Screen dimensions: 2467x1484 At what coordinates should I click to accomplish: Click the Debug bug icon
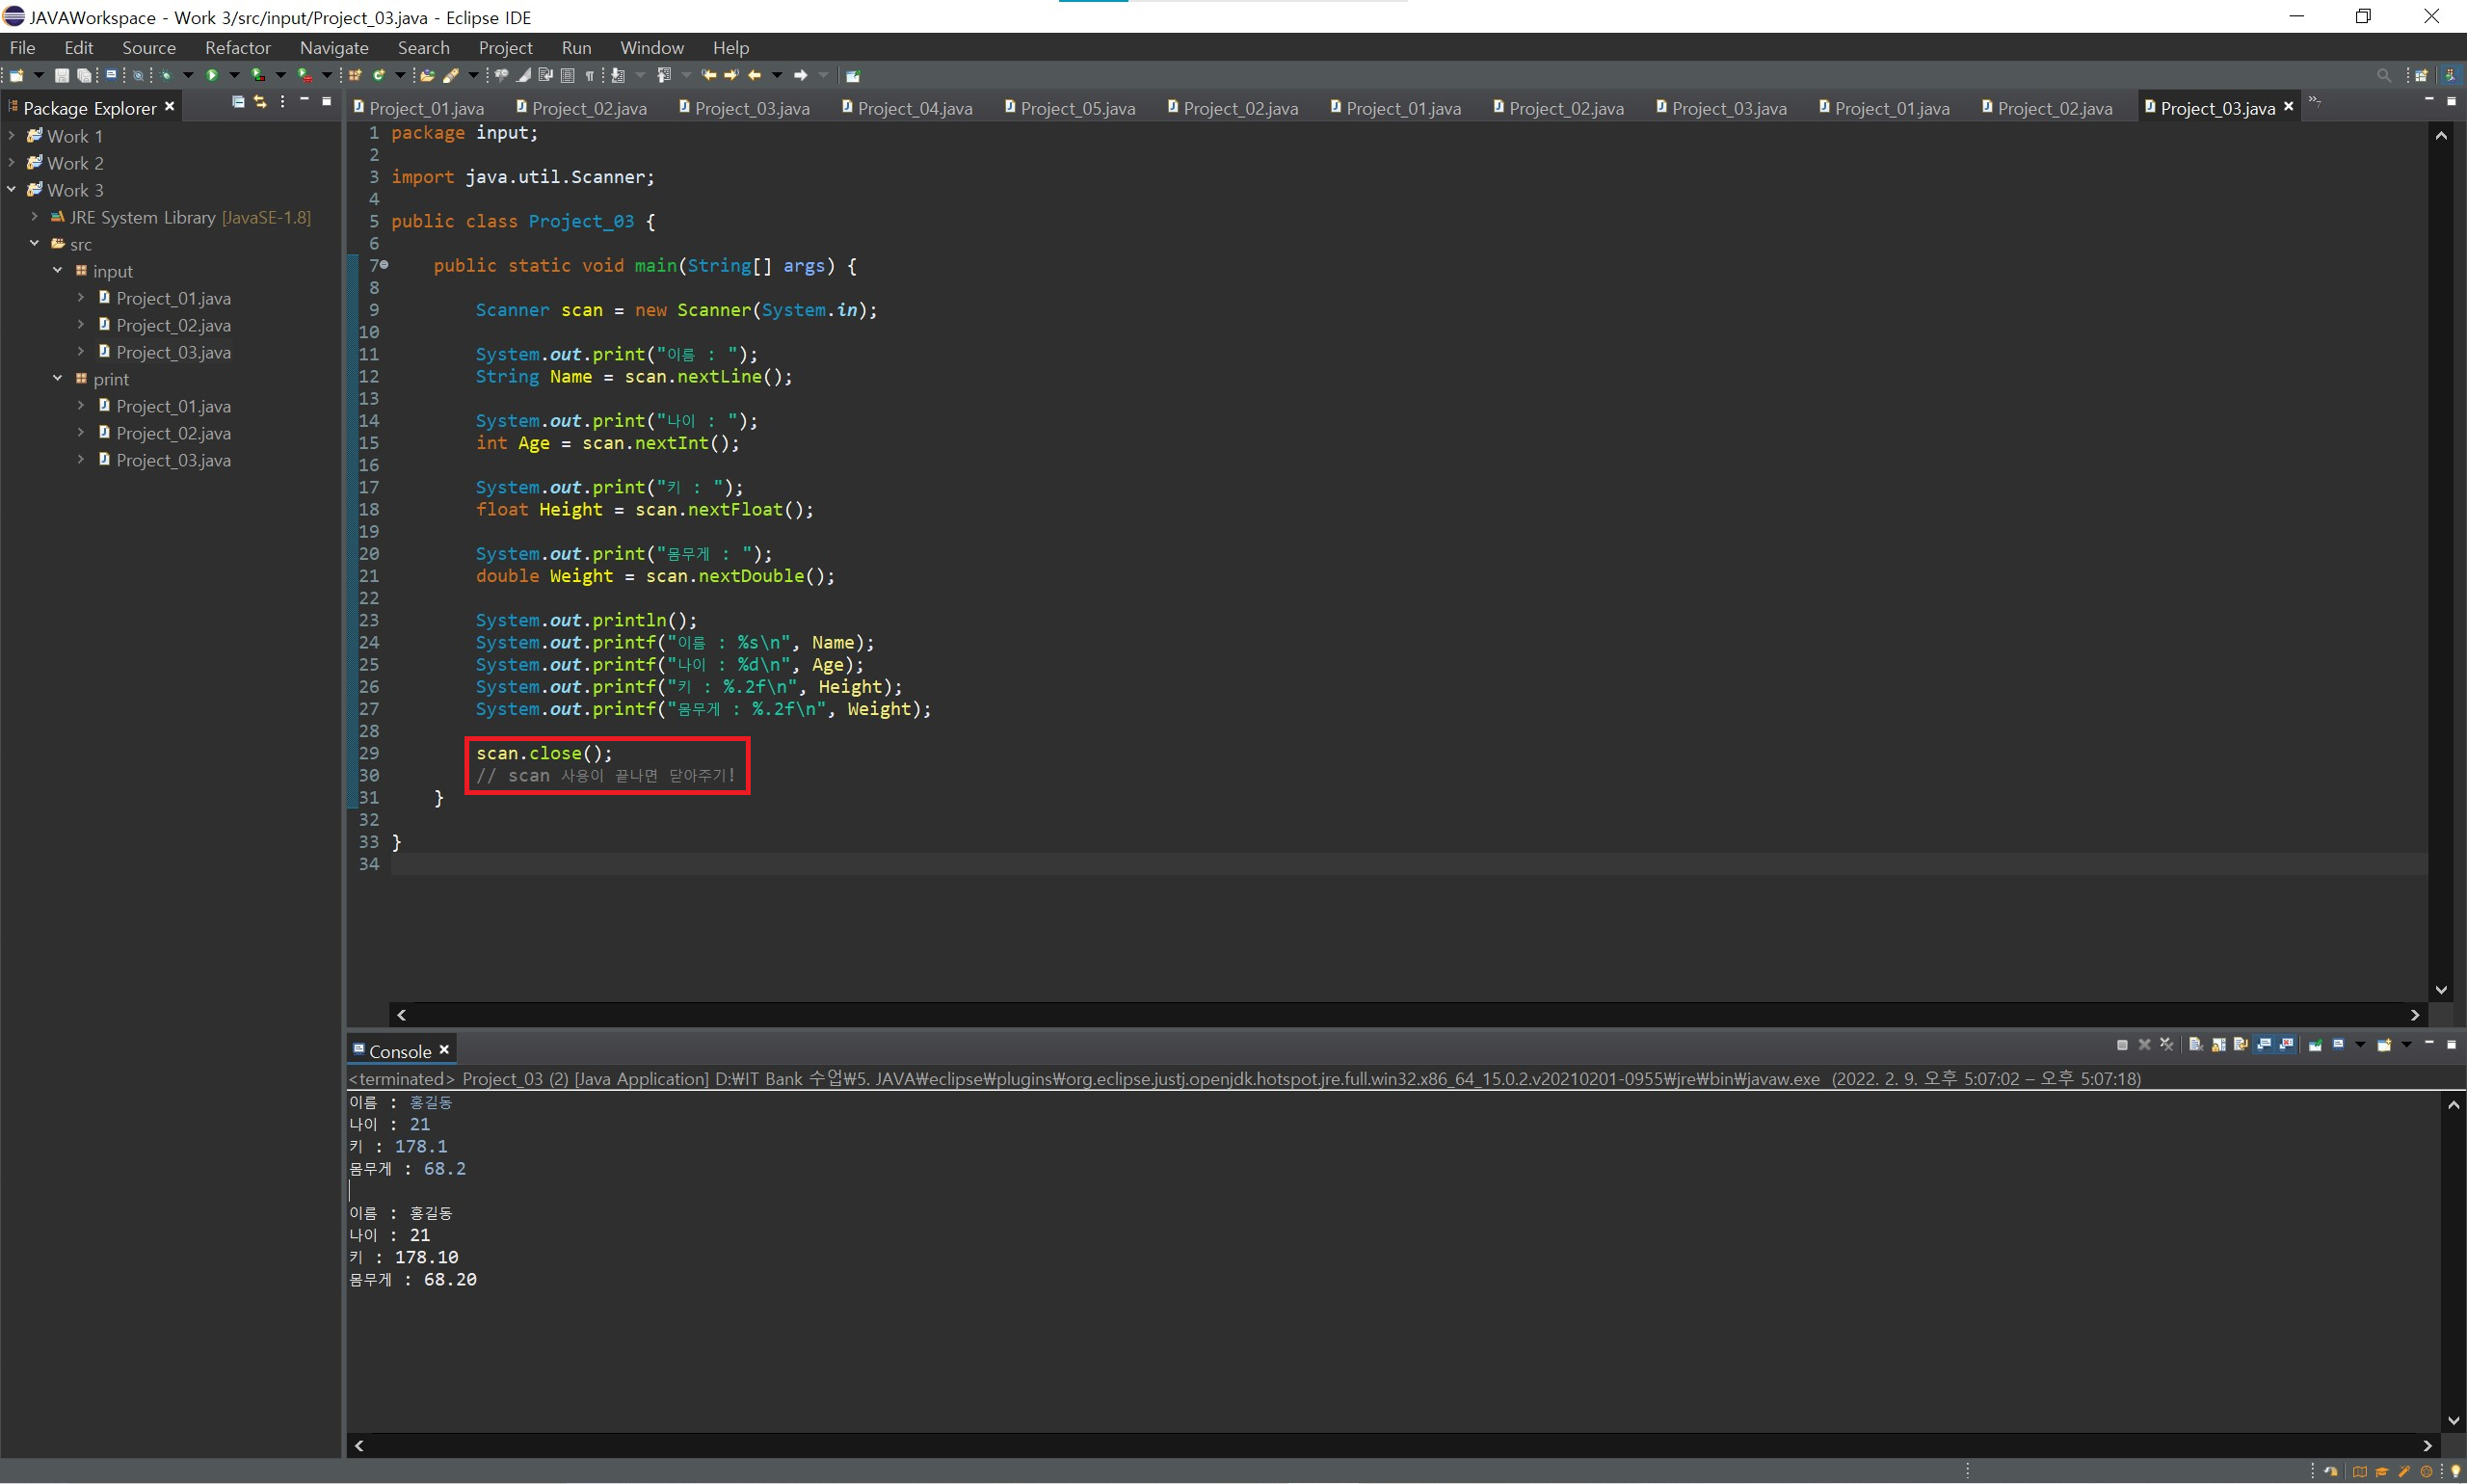pos(166,75)
